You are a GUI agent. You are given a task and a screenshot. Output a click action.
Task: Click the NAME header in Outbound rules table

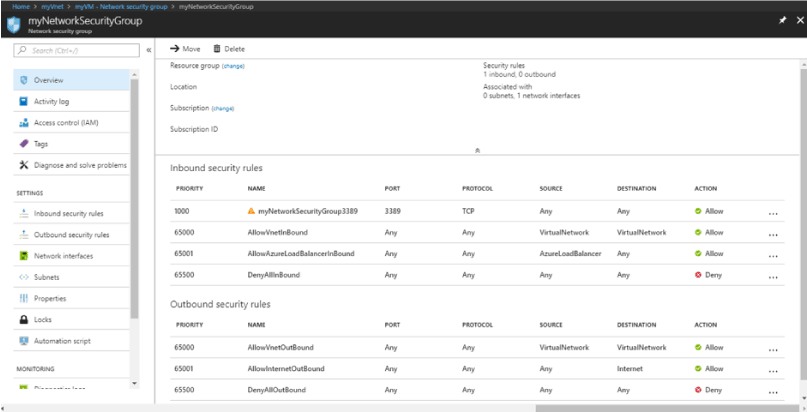coord(256,325)
